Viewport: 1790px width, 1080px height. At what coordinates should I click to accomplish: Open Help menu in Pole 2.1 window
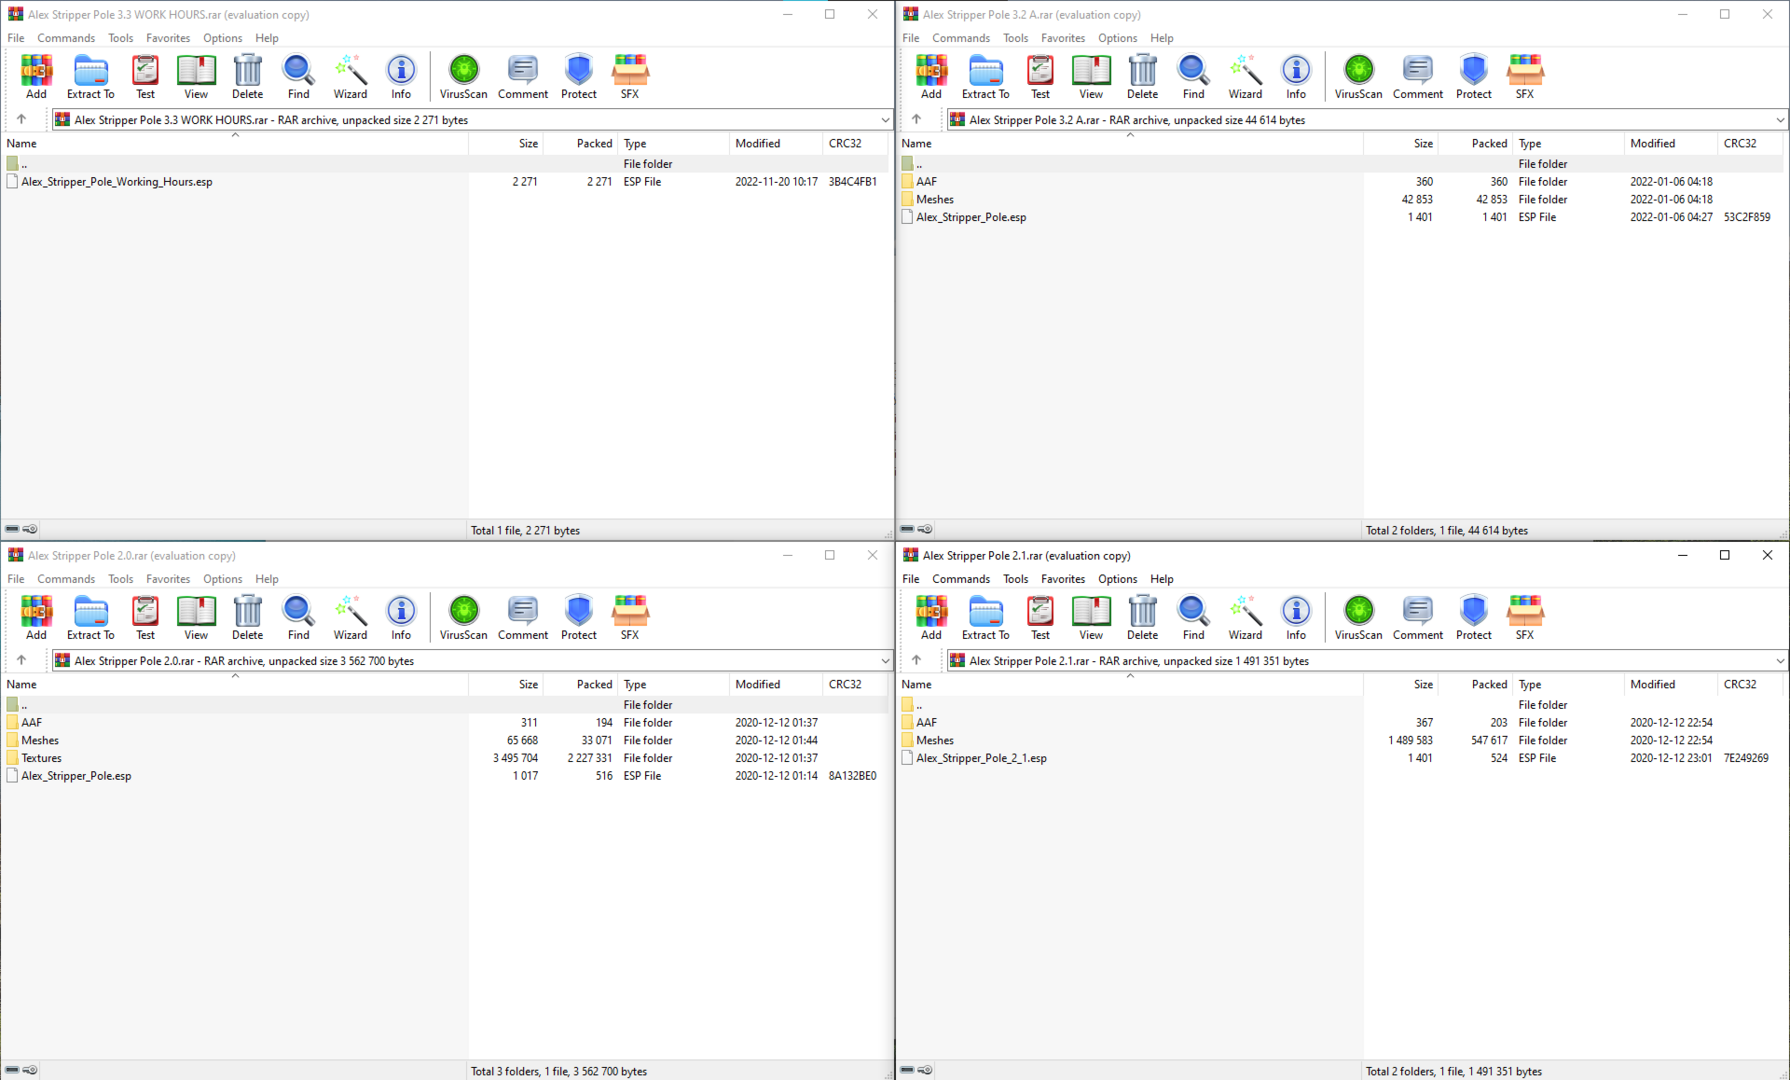coord(1161,579)
